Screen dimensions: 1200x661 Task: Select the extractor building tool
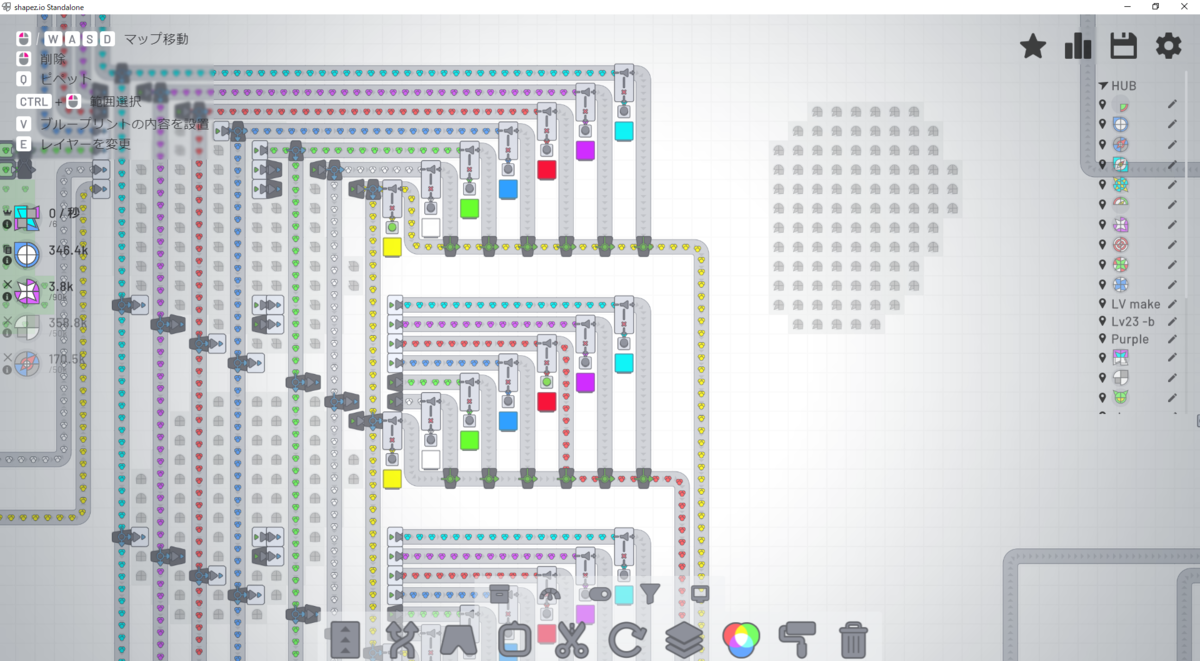(515, 639)
